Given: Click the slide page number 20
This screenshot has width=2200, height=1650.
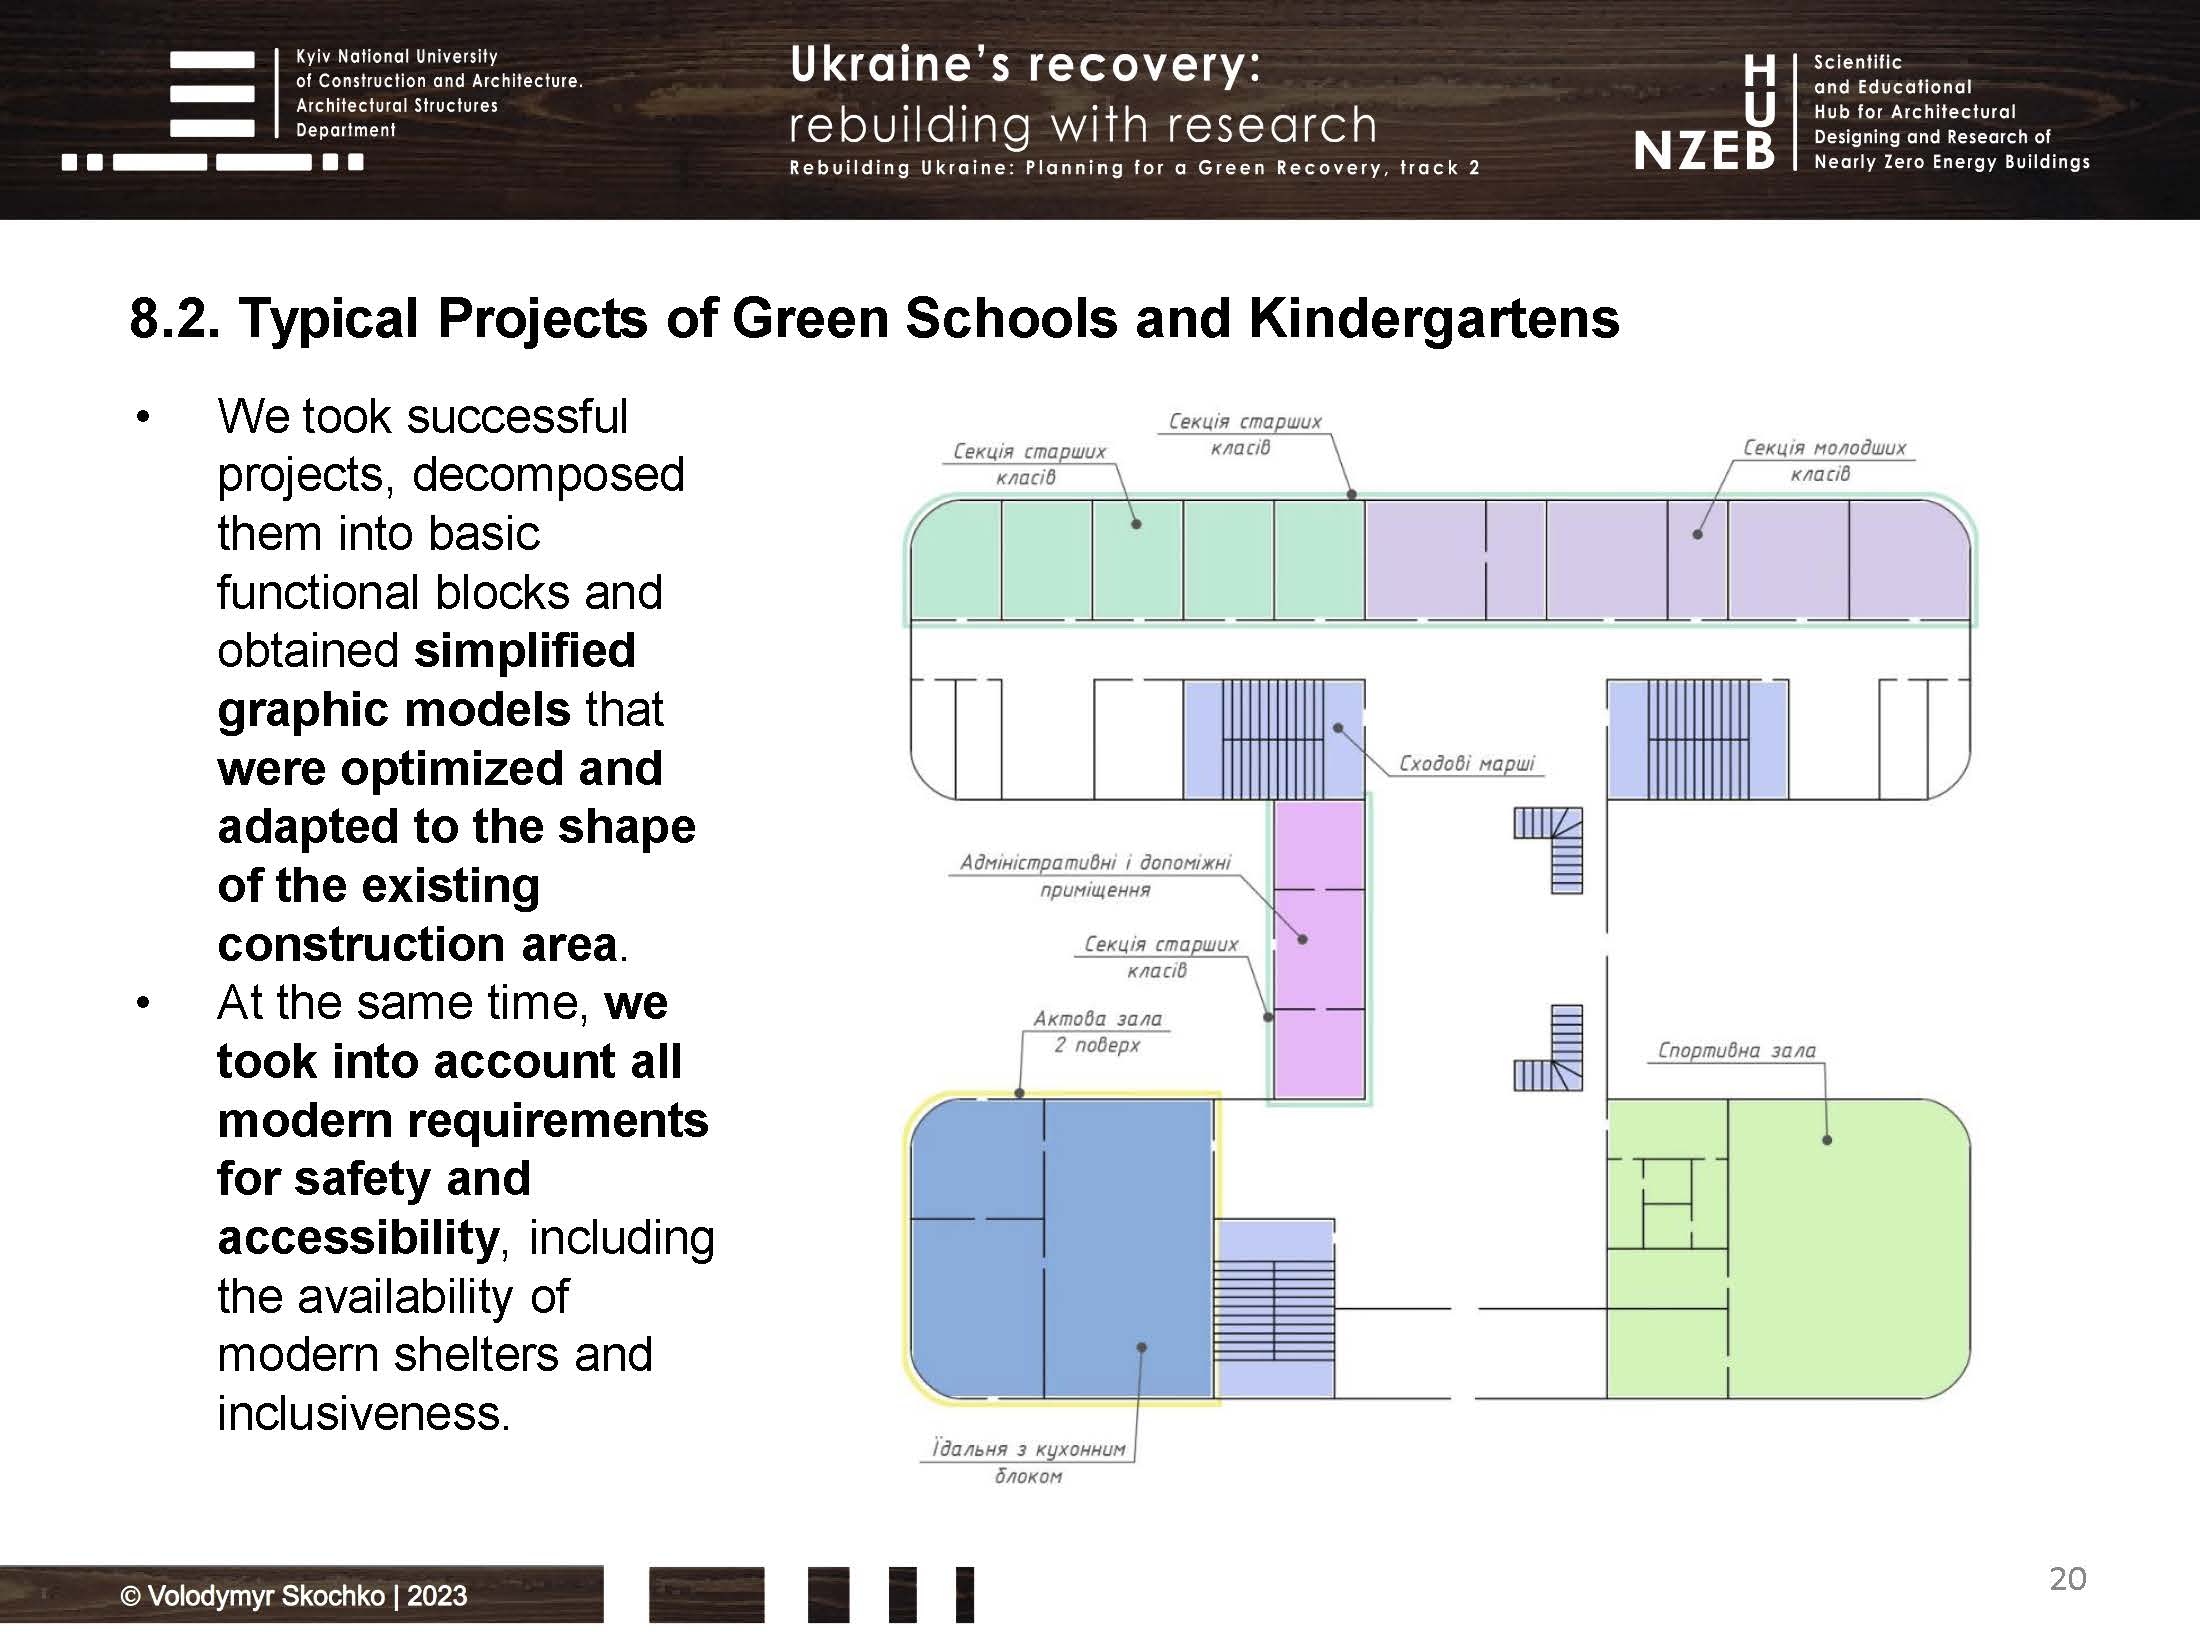Looking at the screenshot, I should [x=2068, y=1578].
